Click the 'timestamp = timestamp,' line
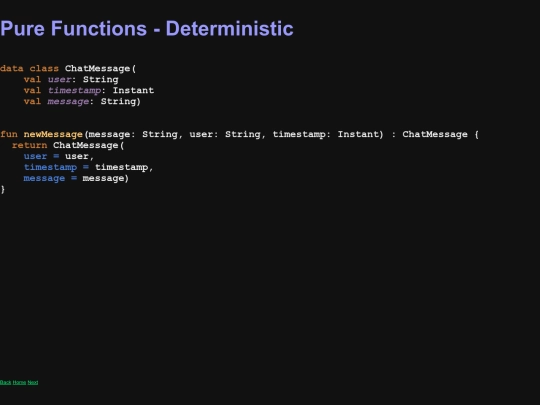Screen dimensions: 540x405 coord(88,167)
